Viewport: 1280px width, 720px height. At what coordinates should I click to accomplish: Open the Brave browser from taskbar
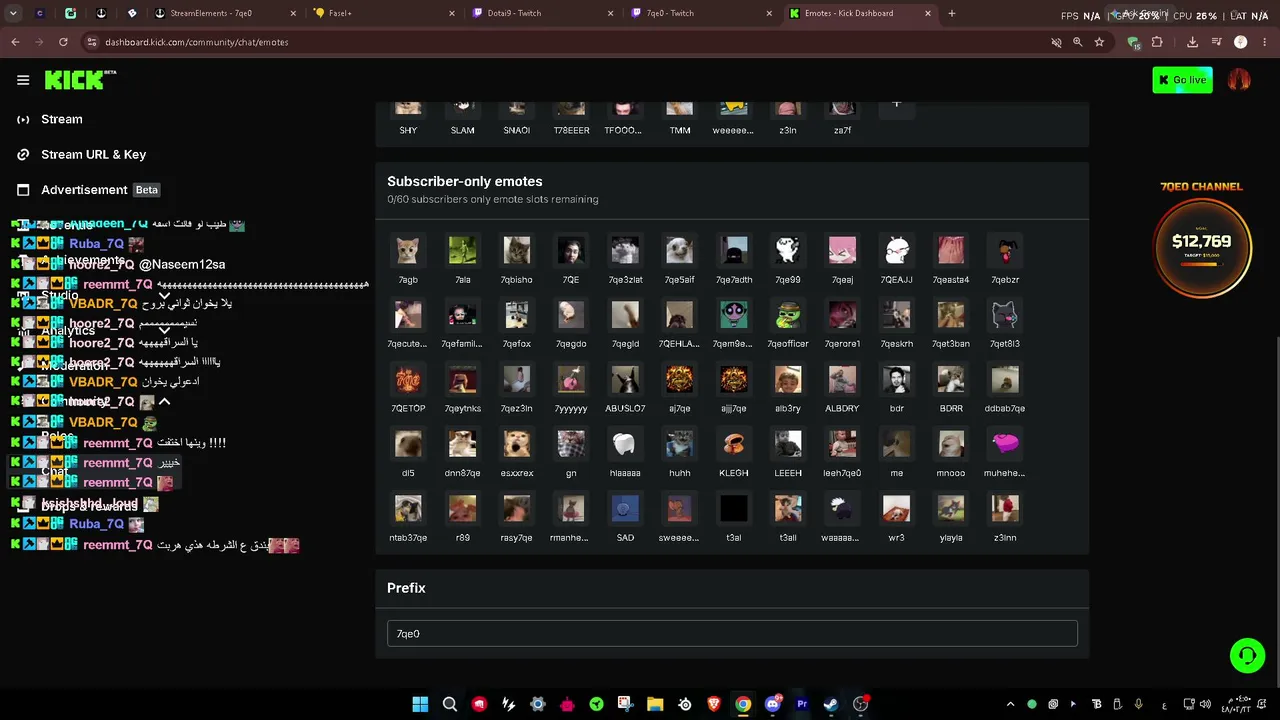(714, 704)
